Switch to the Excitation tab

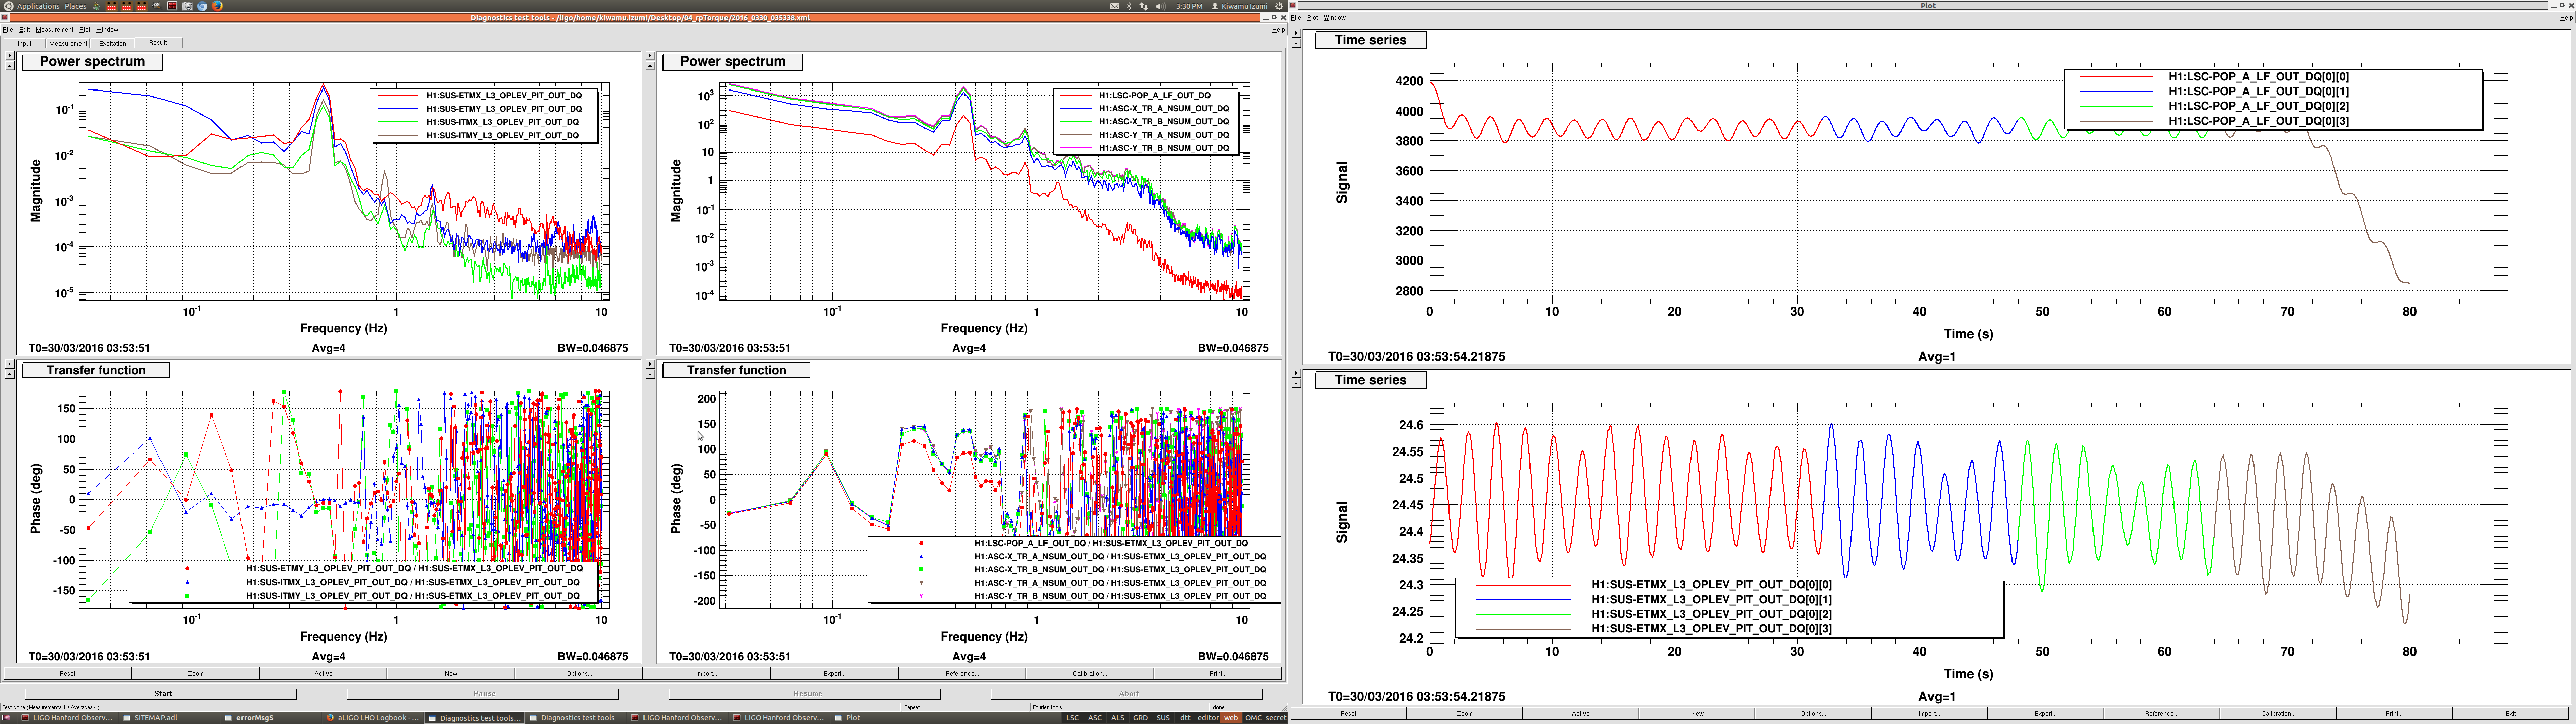(x=112, y=43)
